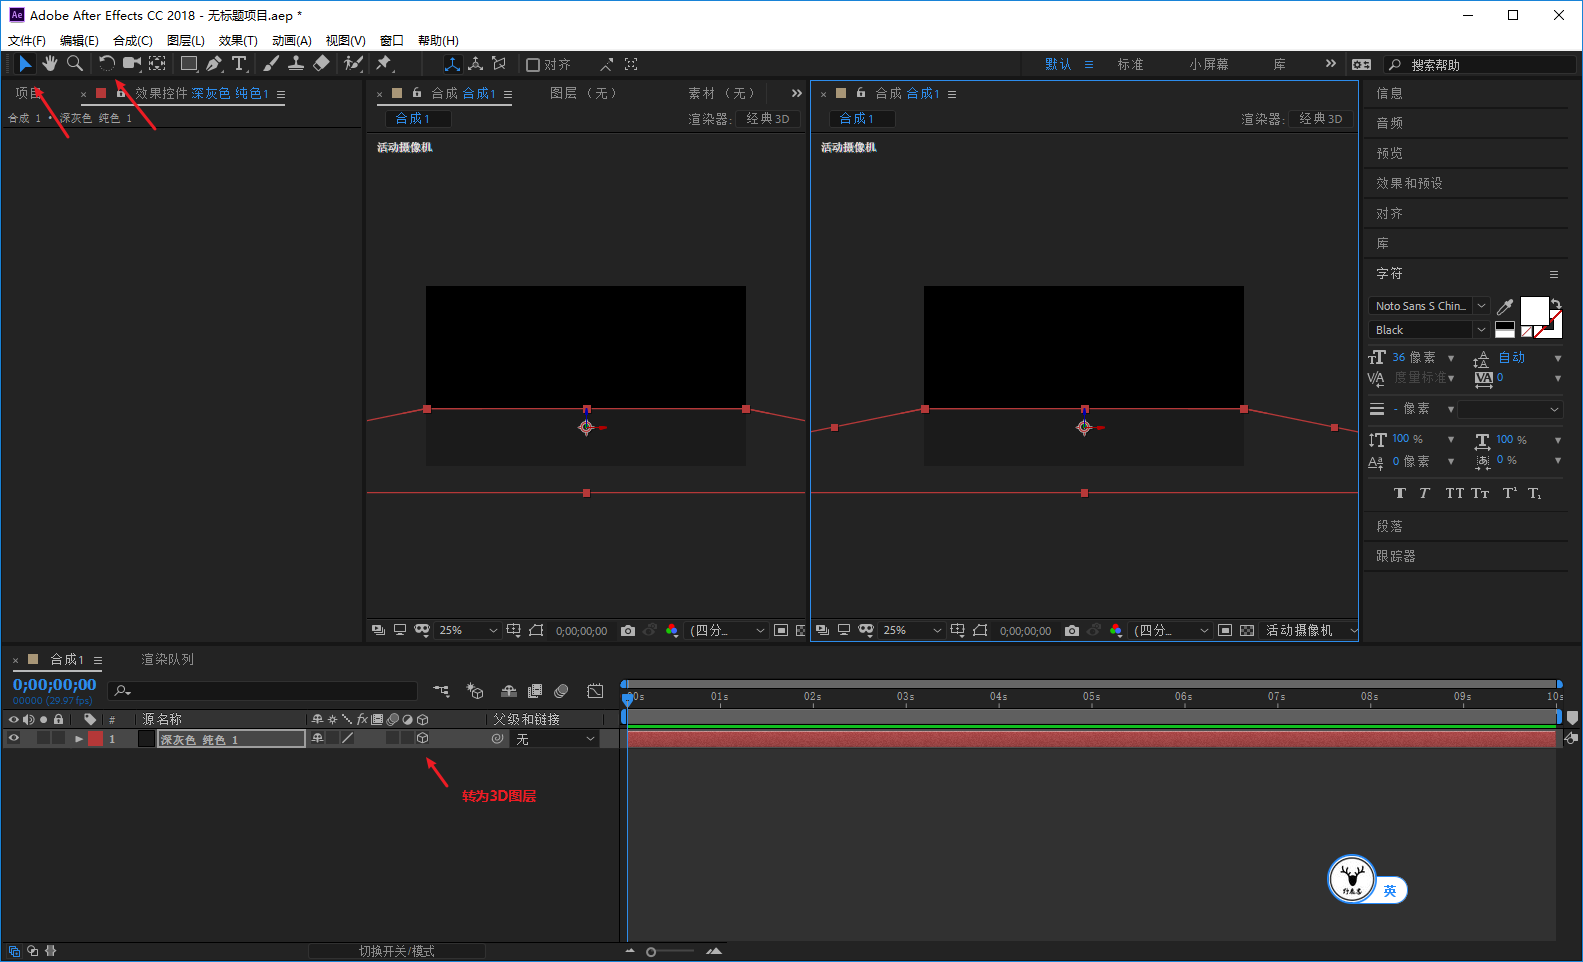Select the Puppet Pin tool
Image resolution: width=1583 pixels, height=962 pixels.
pyautogui.click(x=384, y=64)
